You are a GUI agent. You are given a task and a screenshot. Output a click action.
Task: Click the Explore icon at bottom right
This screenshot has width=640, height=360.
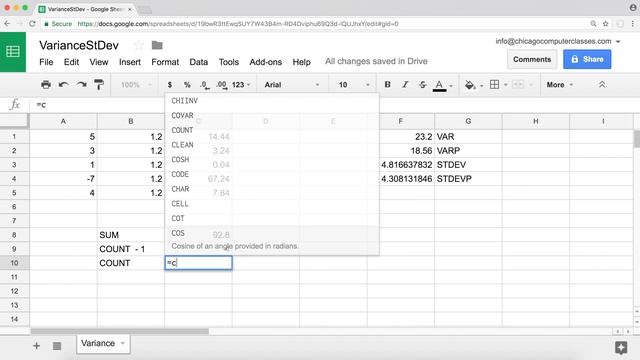tap(621, 348)
